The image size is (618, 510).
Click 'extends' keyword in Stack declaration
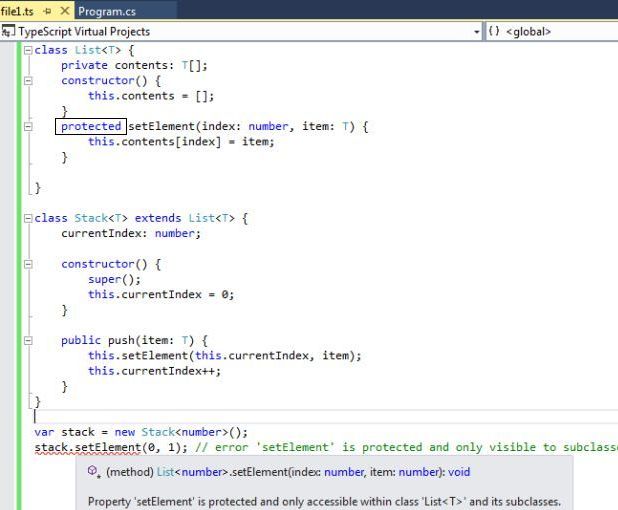pyautogui.click(x=158, y=218)
